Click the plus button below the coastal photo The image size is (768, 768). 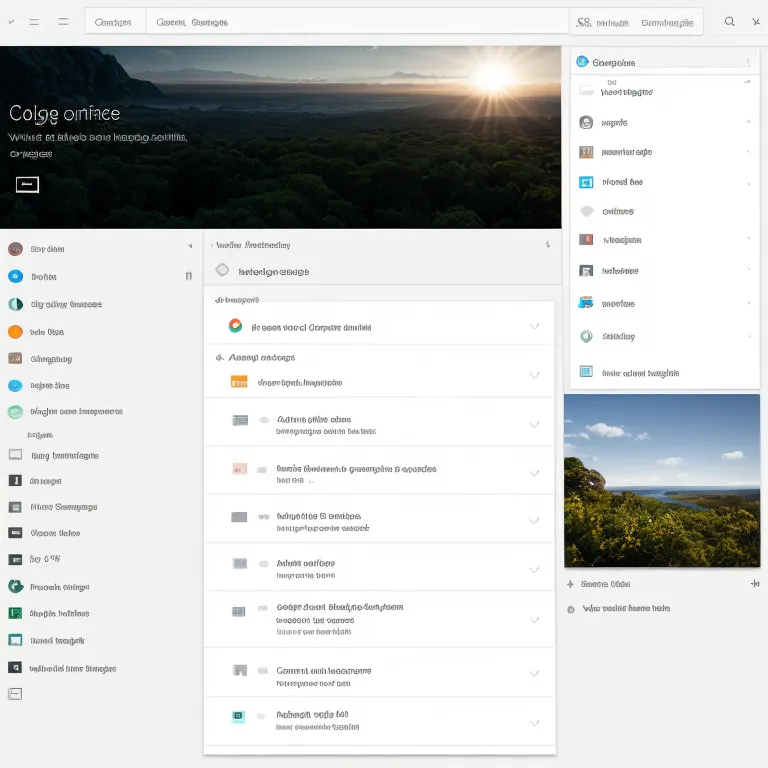tap(754, 584)
